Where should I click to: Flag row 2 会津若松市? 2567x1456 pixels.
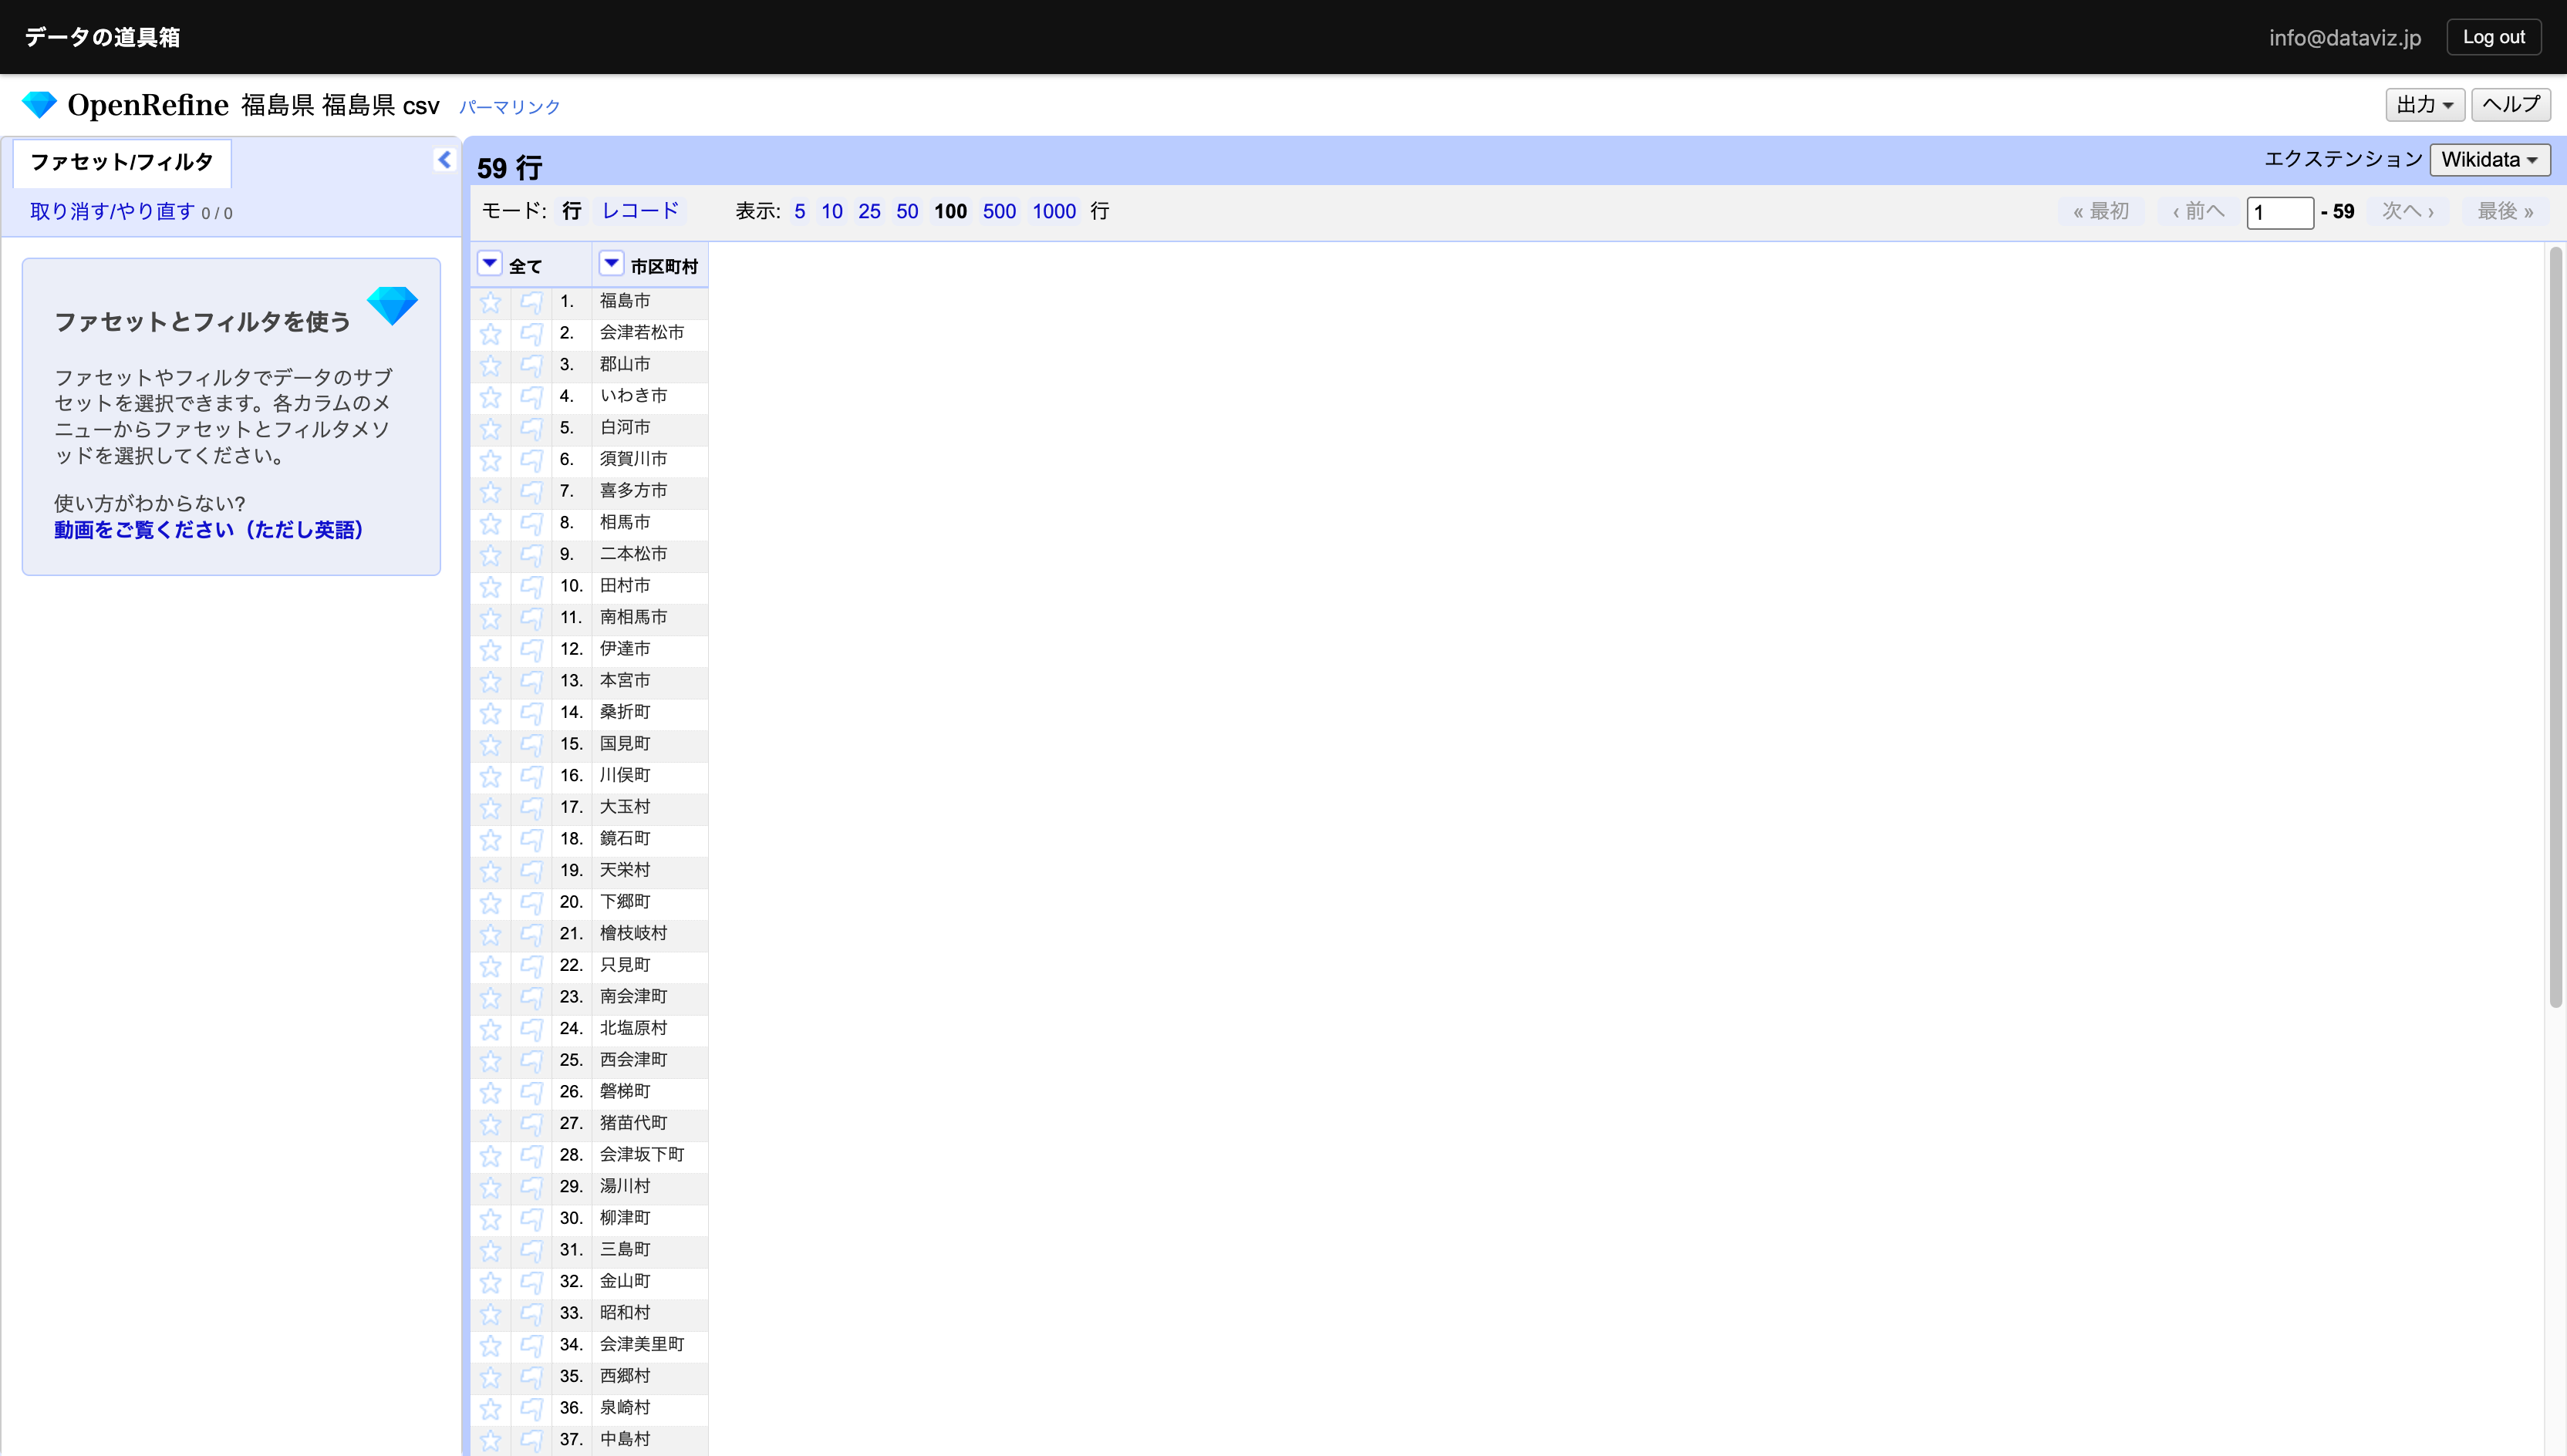pyautogui.click(x=531, y=333)
